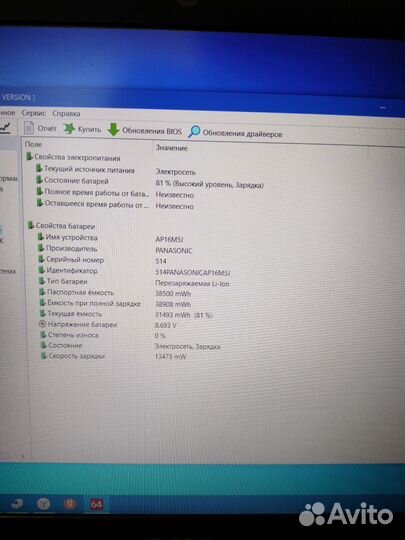
Task: Click the PANASONIC manufacturer value
Action: (174, 250)
